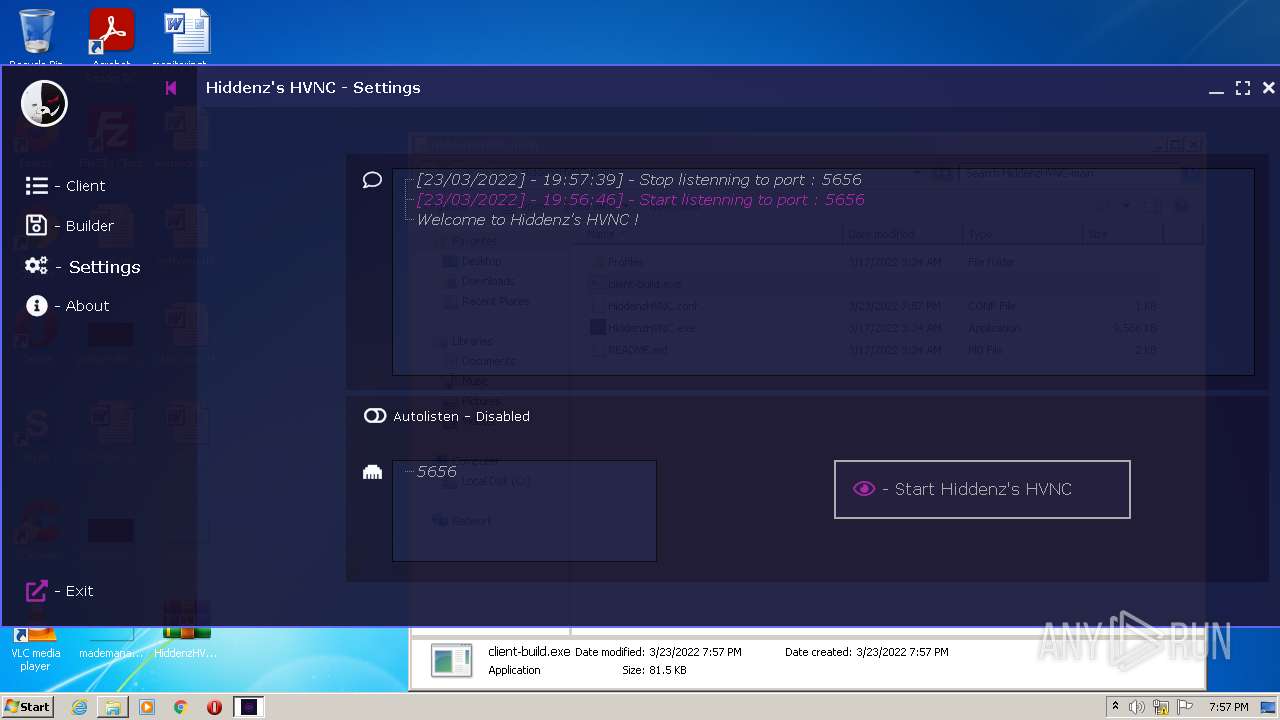This screenshot has width=1280, height=720.
Task: Select the Welcome to Hiddenz's HVNC line
Action: 527,220
